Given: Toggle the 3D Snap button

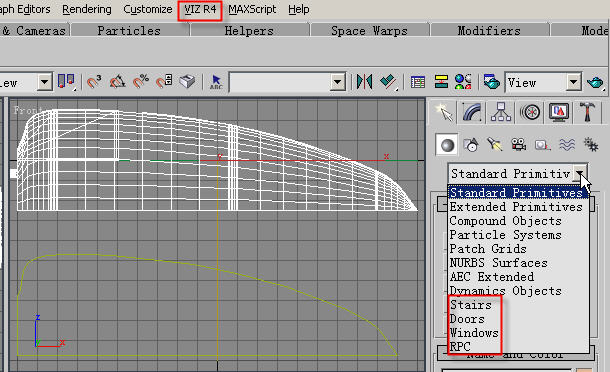Looking at the screenshot, I should (x=94, y=82).
